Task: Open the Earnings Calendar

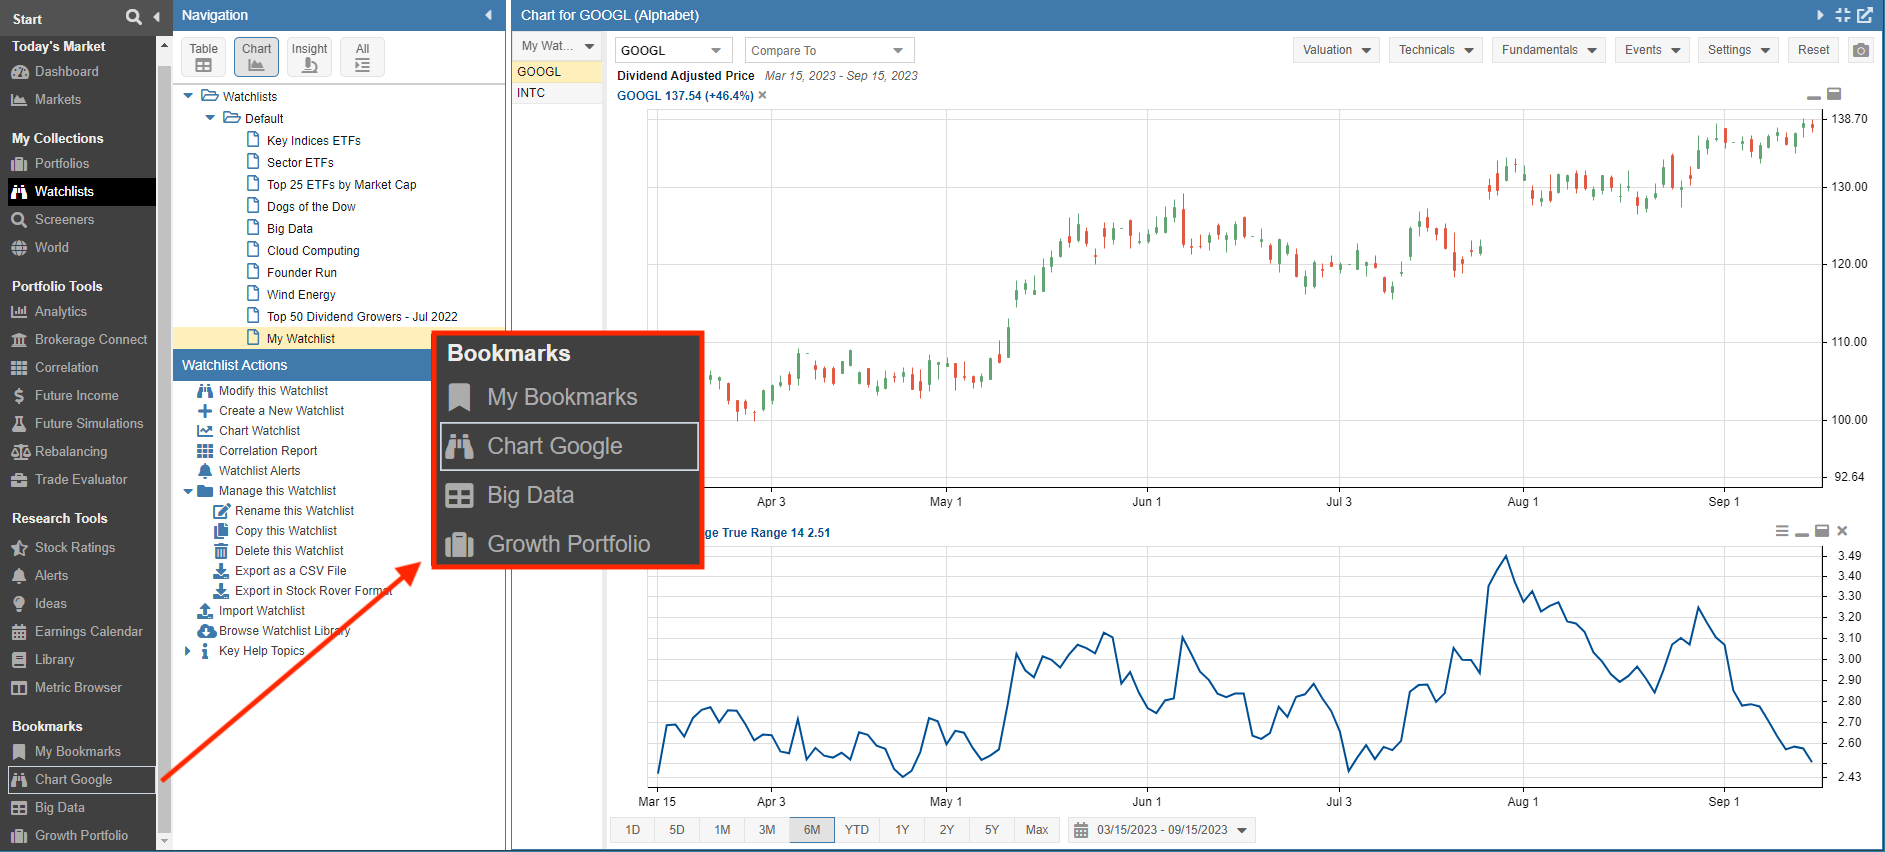Action: click(88, 632)
